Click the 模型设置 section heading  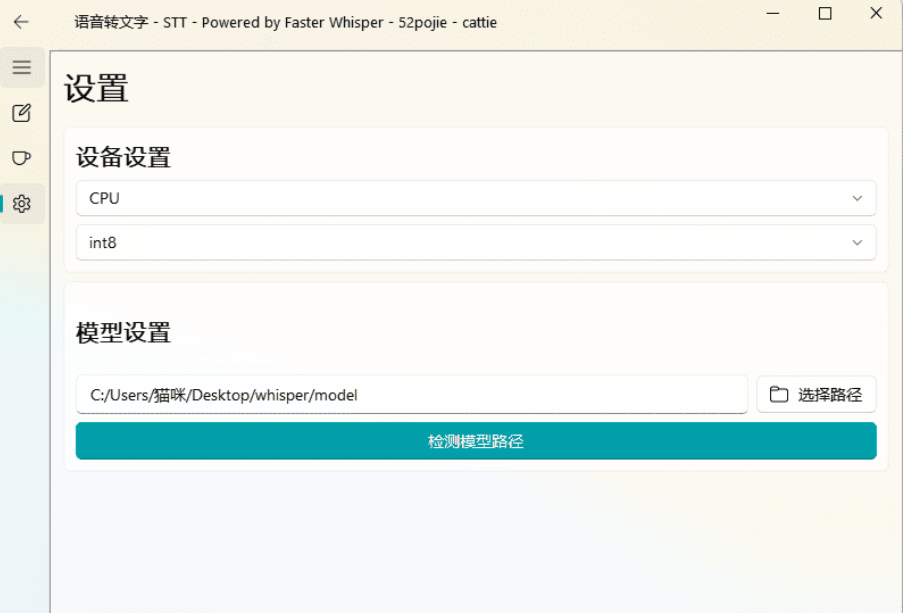click(x=123, y=332)
